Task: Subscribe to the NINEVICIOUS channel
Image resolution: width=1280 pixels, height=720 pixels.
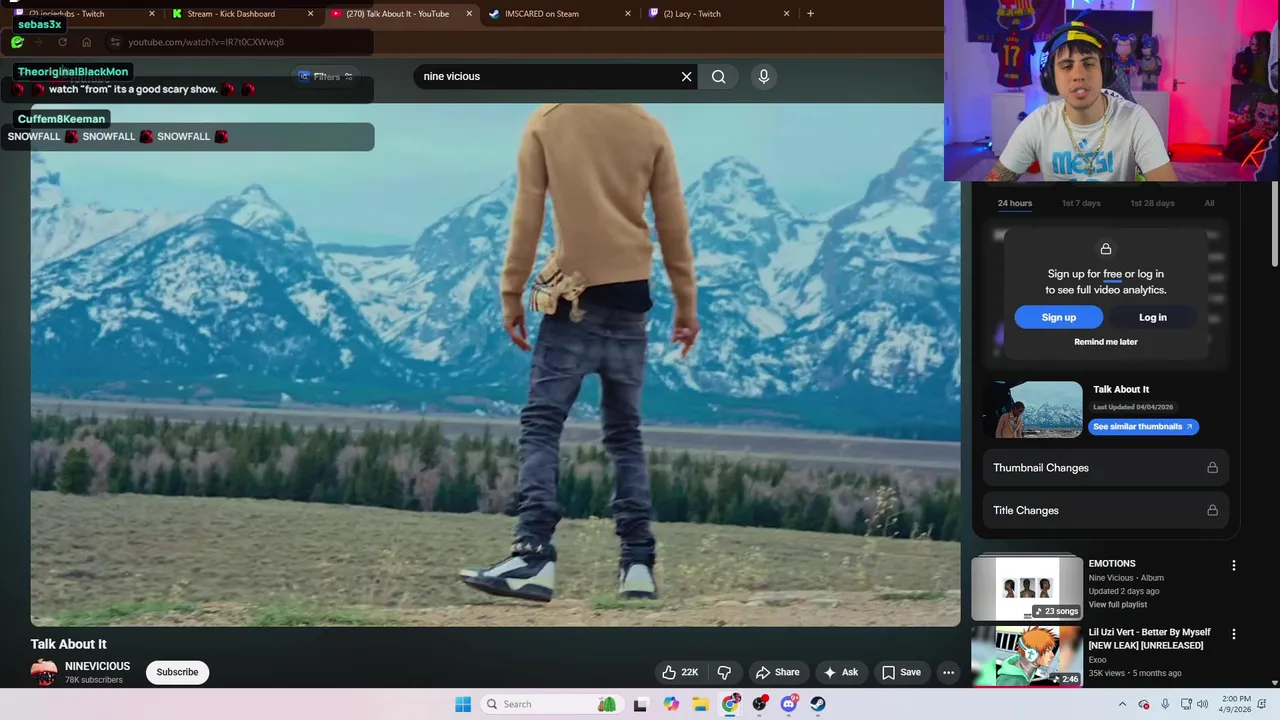Action: coord(177,672)
